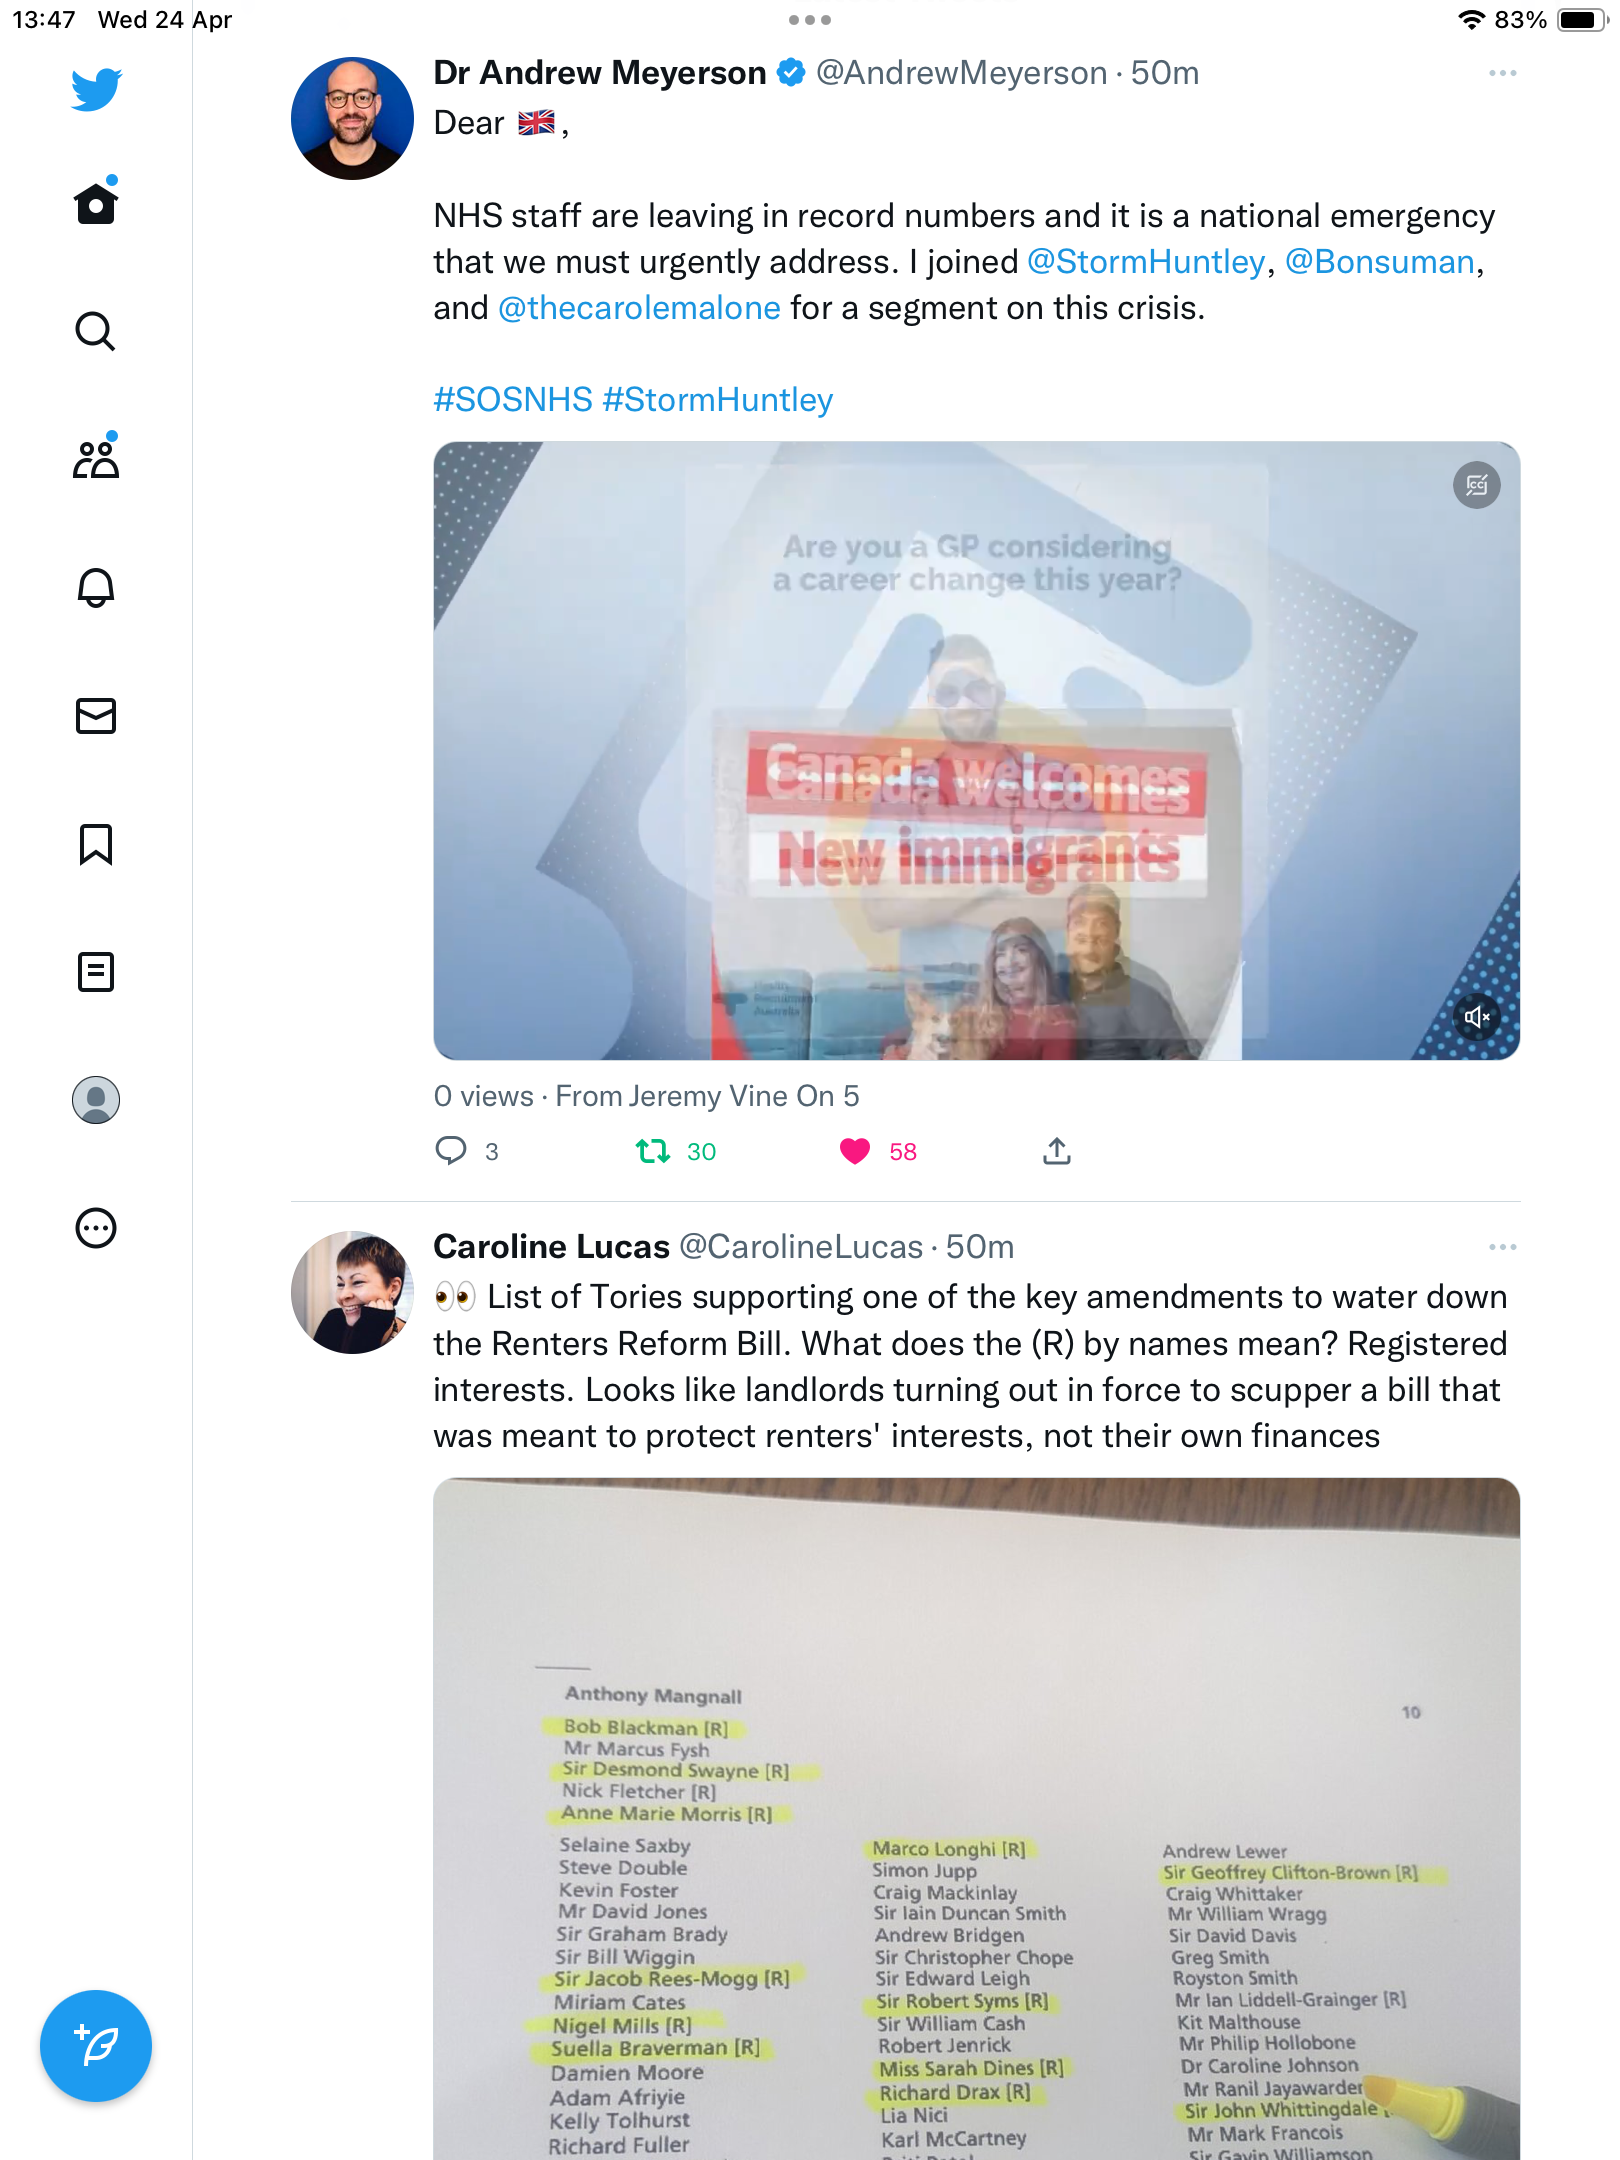1620x2160 pixels.
Task: Open the Search magnifier icon
Action: pos(96,331)
